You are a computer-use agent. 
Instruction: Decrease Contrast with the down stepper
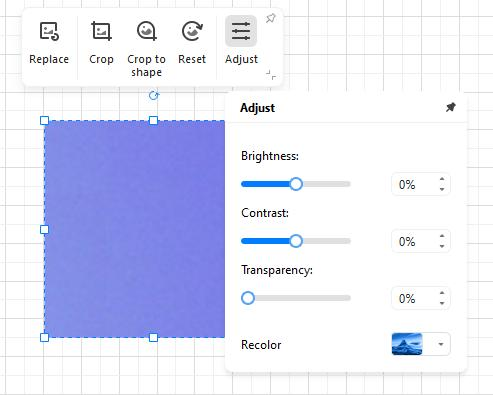coord(442,246)
